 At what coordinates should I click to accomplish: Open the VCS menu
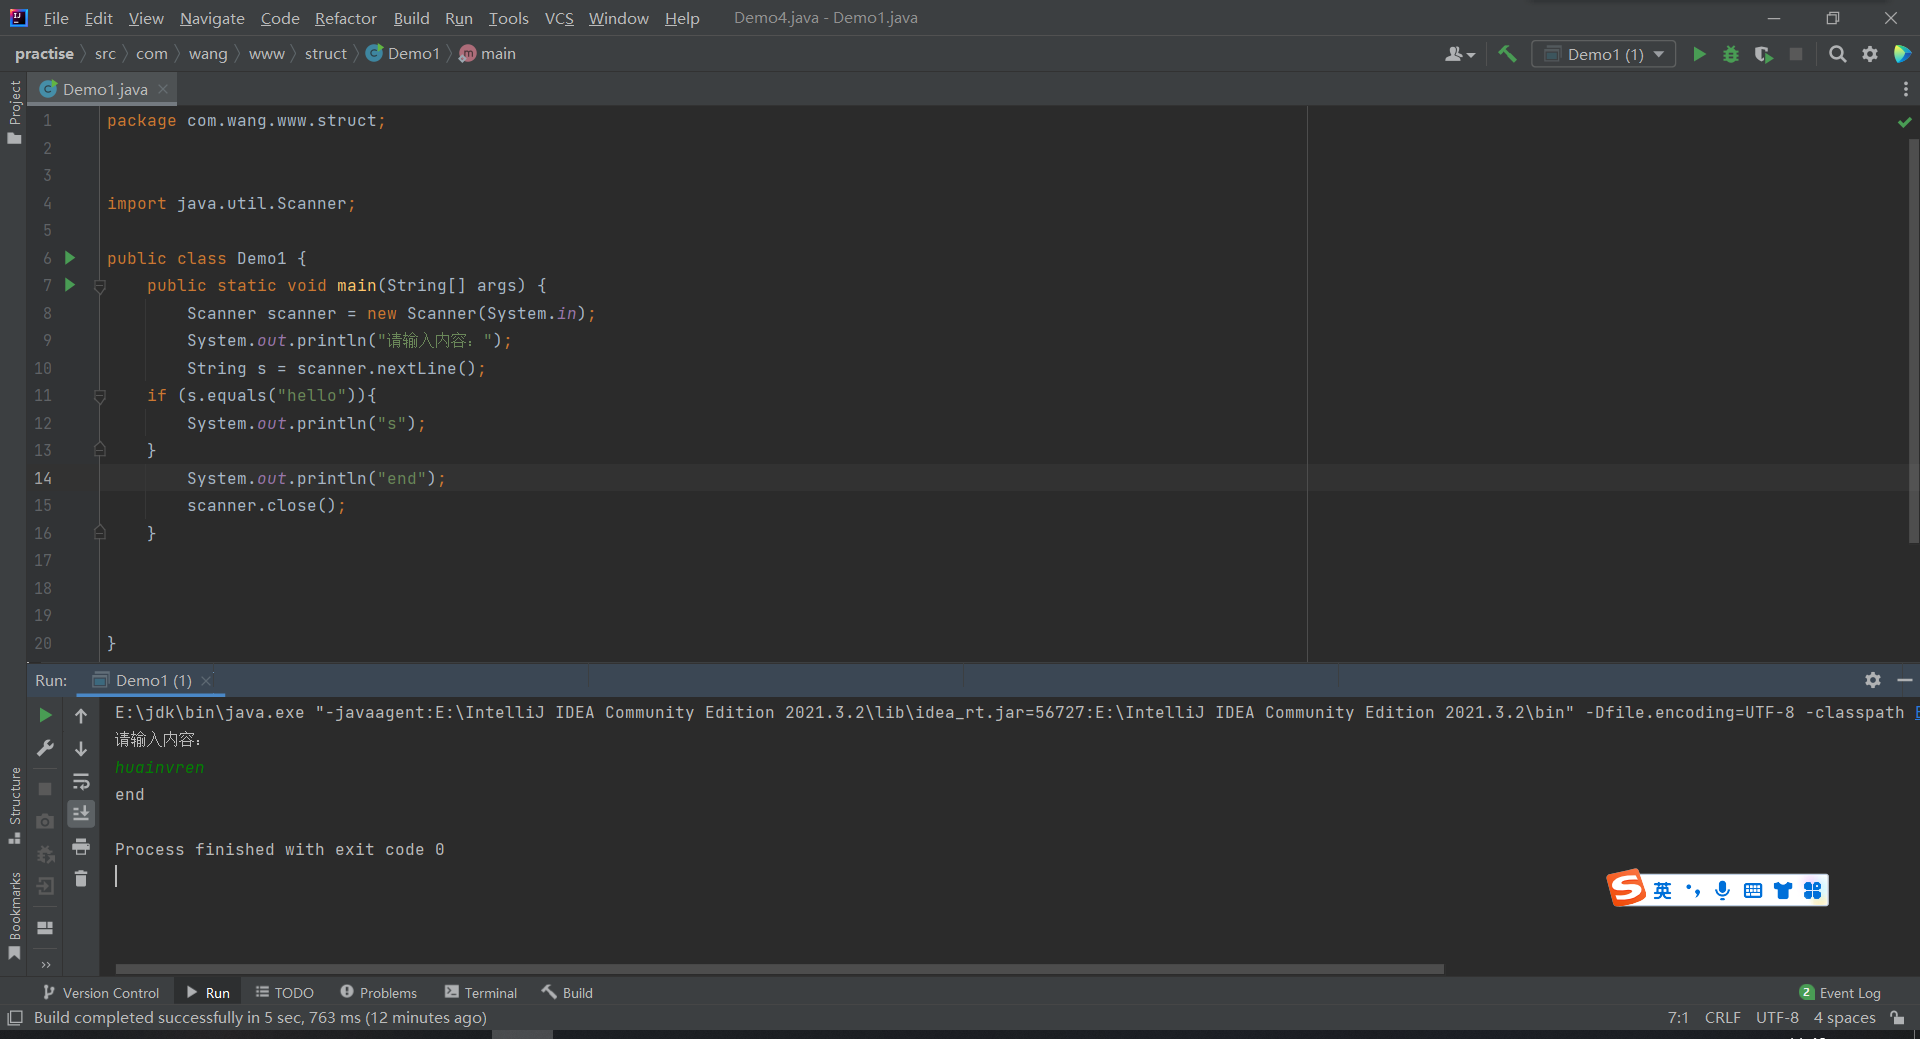(559, 18)
